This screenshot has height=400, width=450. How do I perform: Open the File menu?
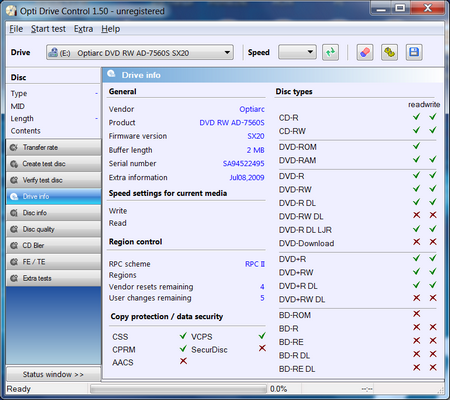pyautogui.click(x=16, y=29)
